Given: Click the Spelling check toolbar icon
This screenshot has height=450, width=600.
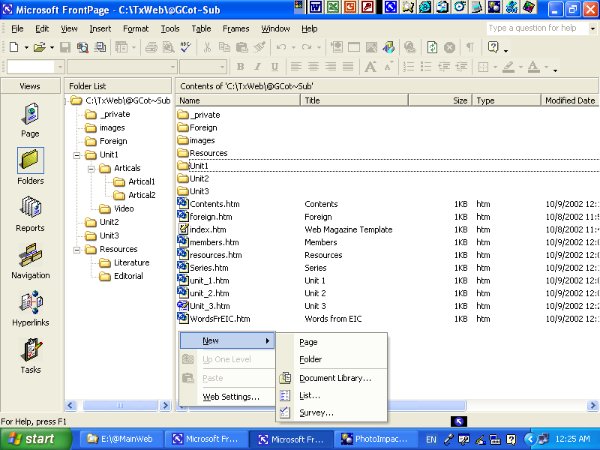Looking at the screenshot, I should pos(186,47).
